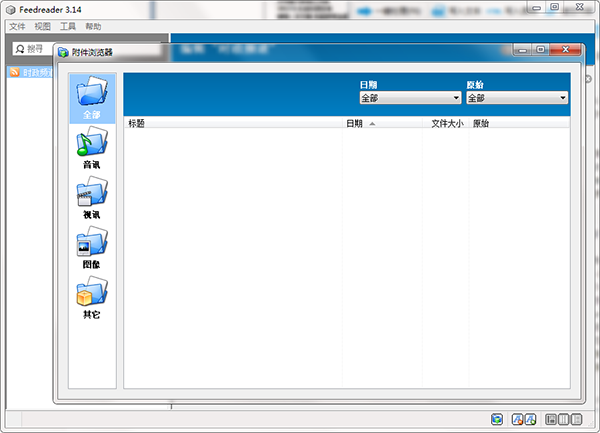Select the 图像 image folder icon
This screenshot has height=433, width=600.
(x=92, y=247)
